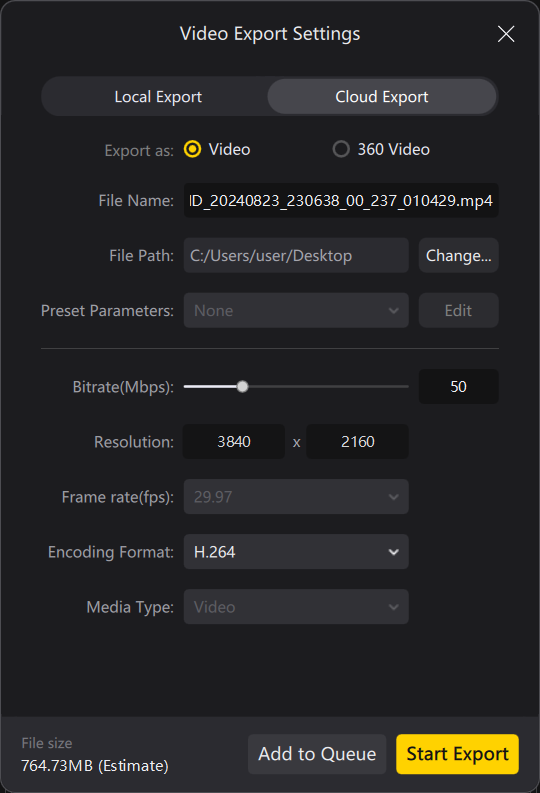Select the 360 Video radio button
The height and width of the screenshot is (793, 540).
pyautogui.click(x=341, y=149)
